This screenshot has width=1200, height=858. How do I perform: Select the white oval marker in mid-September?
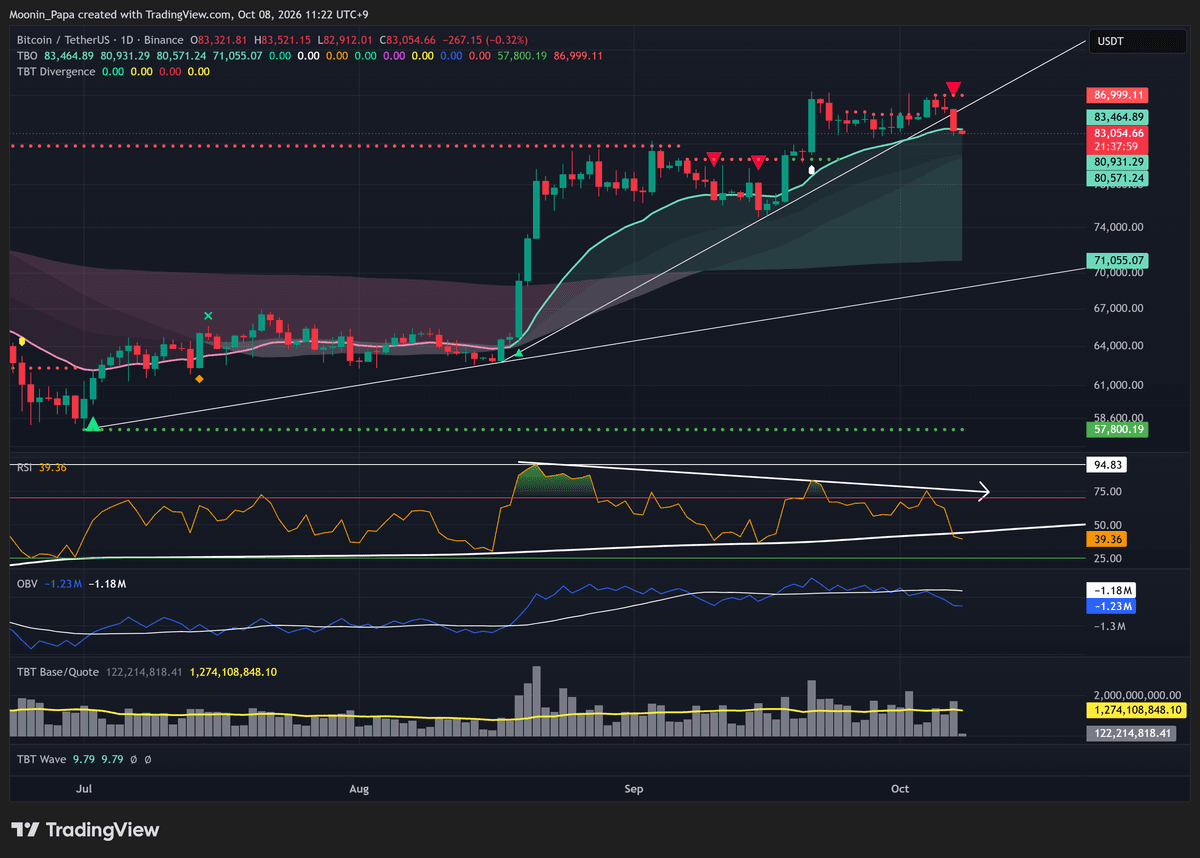click(x=811, y=170)
